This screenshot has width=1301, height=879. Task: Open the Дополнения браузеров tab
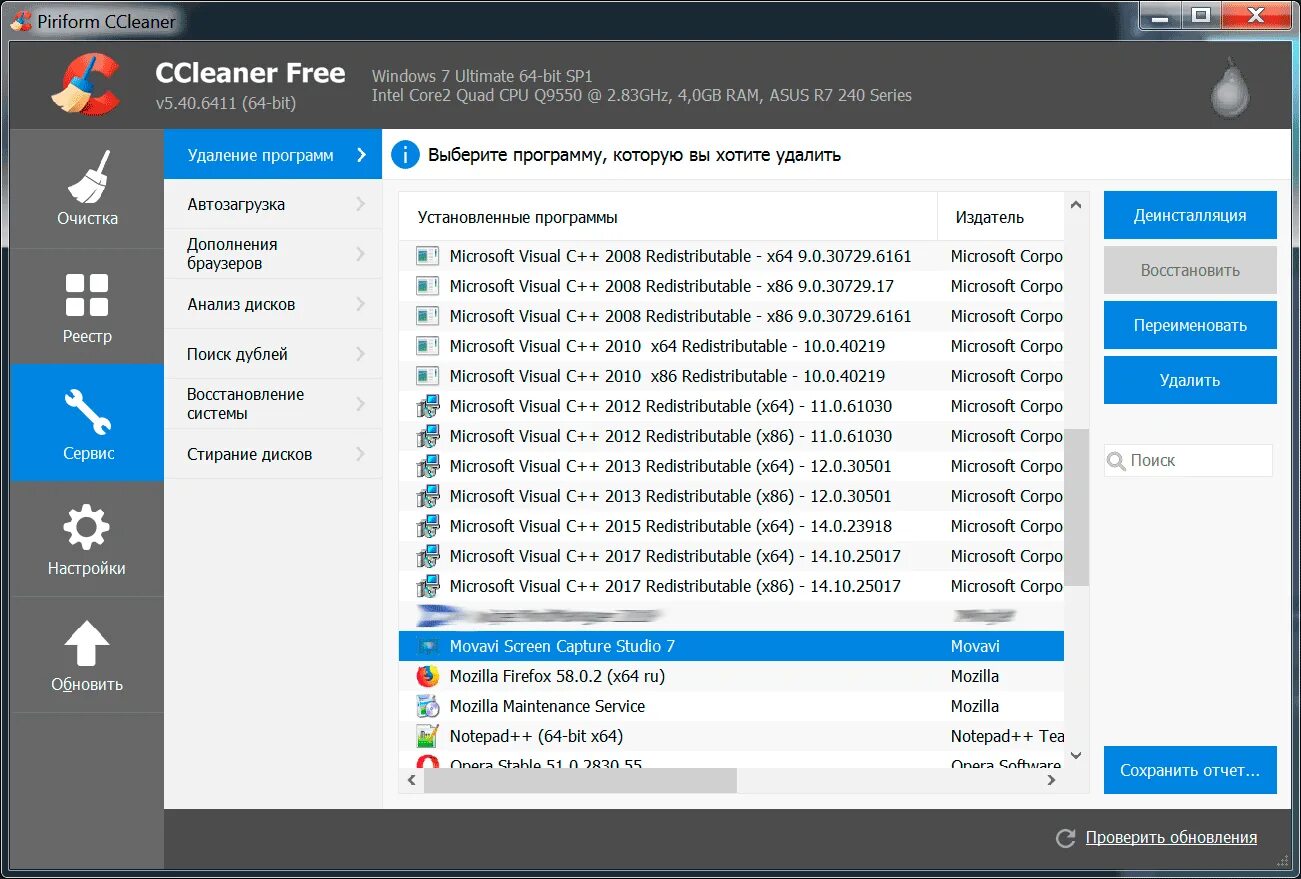pyautogui.click(x=272, y=254)
